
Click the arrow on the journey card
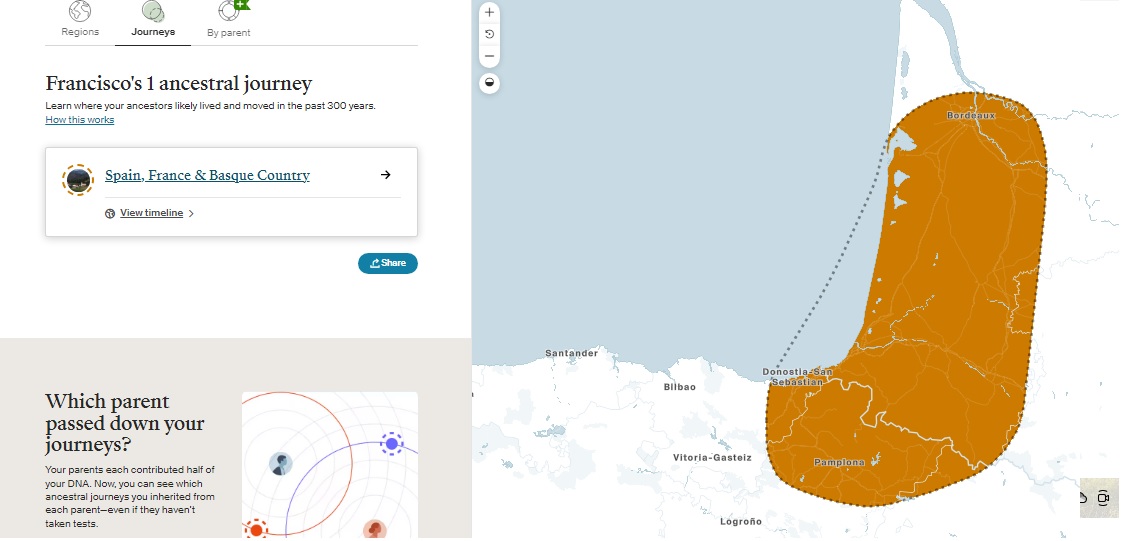point(386,175)
